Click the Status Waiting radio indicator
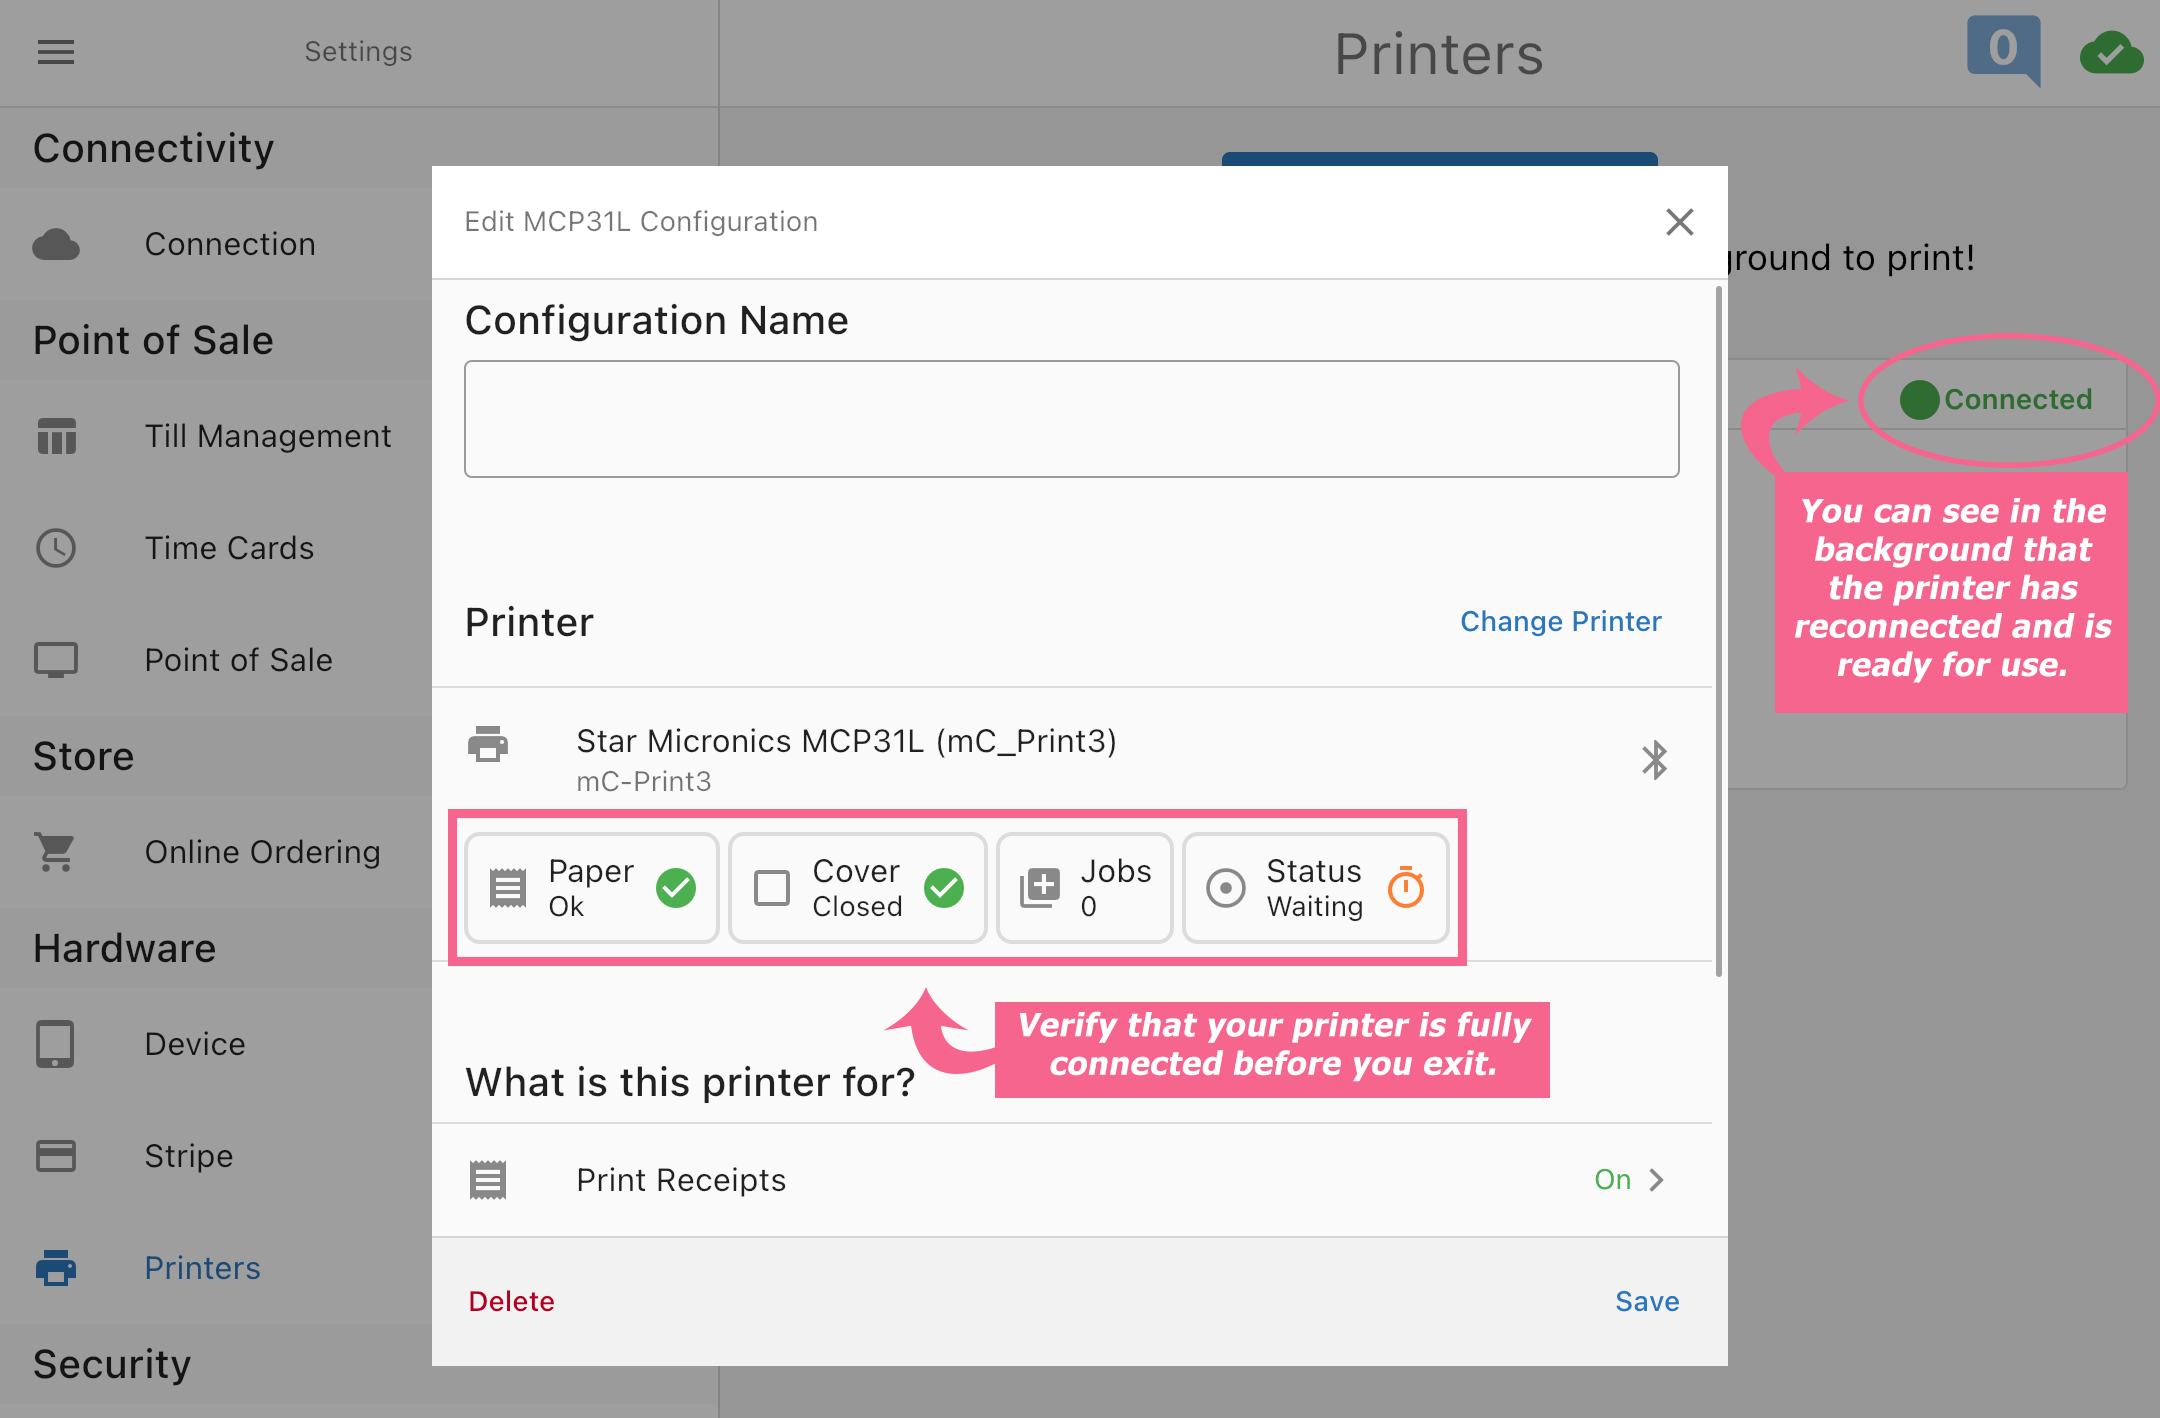This screenshot has width=2160, height=1418. tap(1226, 887)
